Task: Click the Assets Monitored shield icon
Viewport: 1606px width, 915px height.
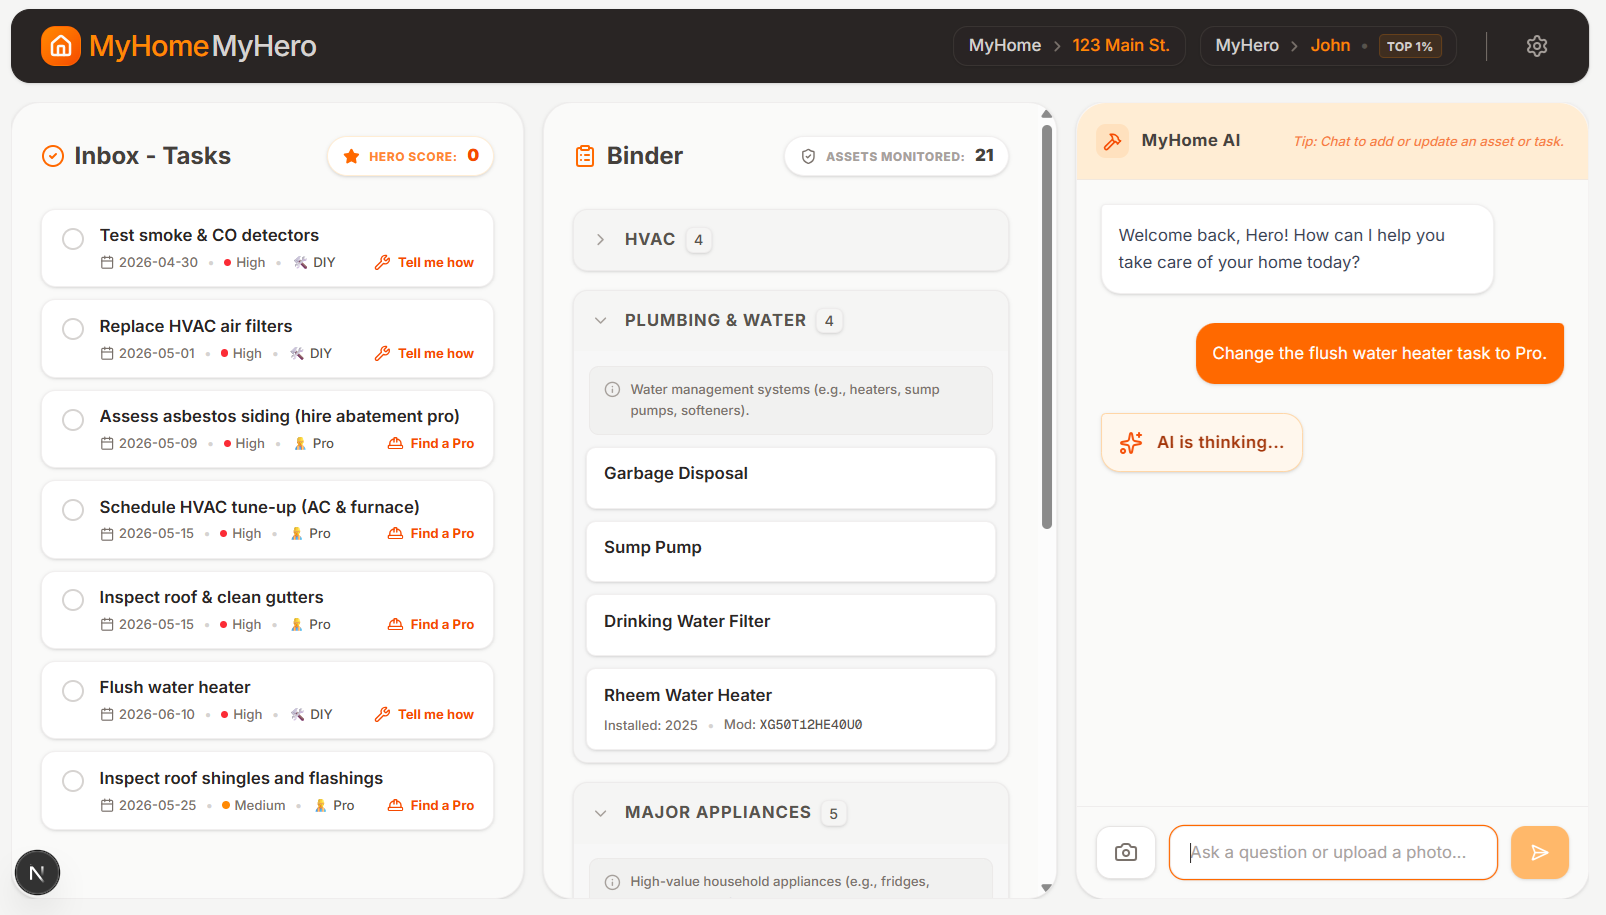Action: point(808,156)
